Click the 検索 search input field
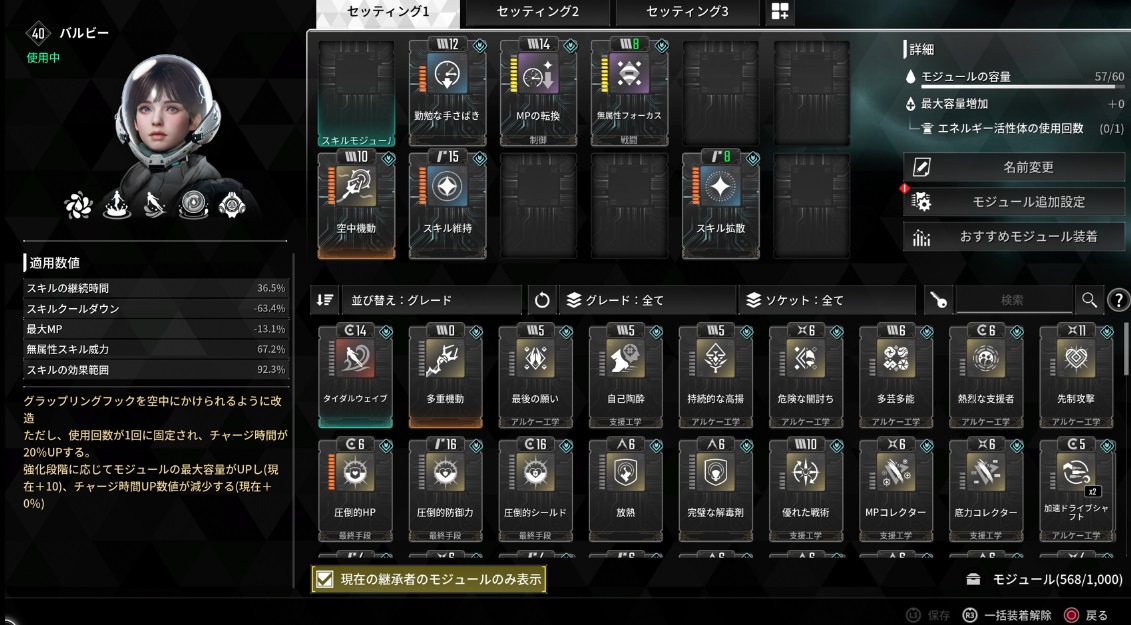Screen dimensions: 1131x625 click(x=1013, y=300)
